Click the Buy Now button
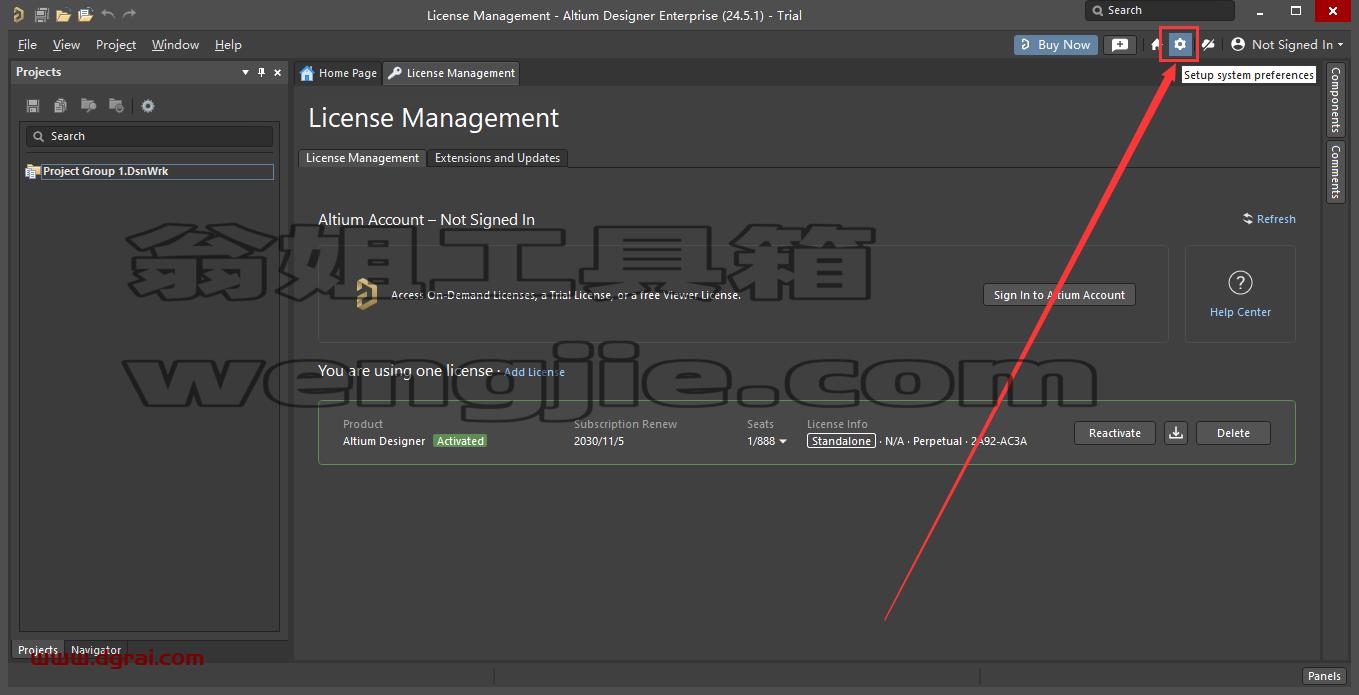 point(1055,45)
